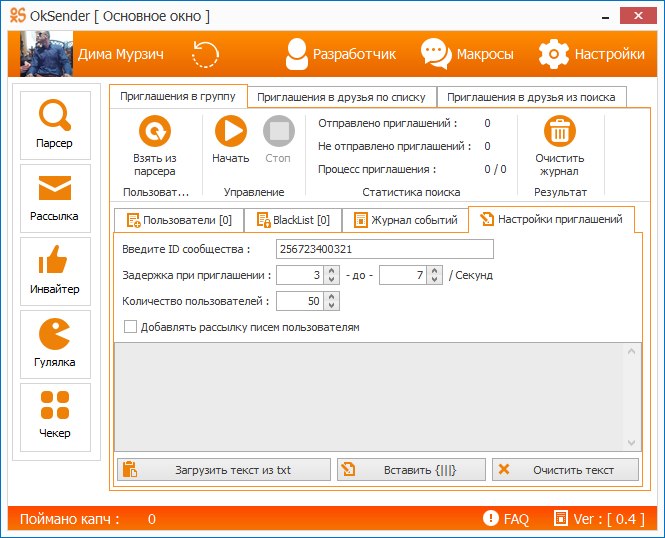Screen dimensions: 665x538
Task: Open the Журнал событий tab
Action: pyautogui.click(x=405, y=220)
